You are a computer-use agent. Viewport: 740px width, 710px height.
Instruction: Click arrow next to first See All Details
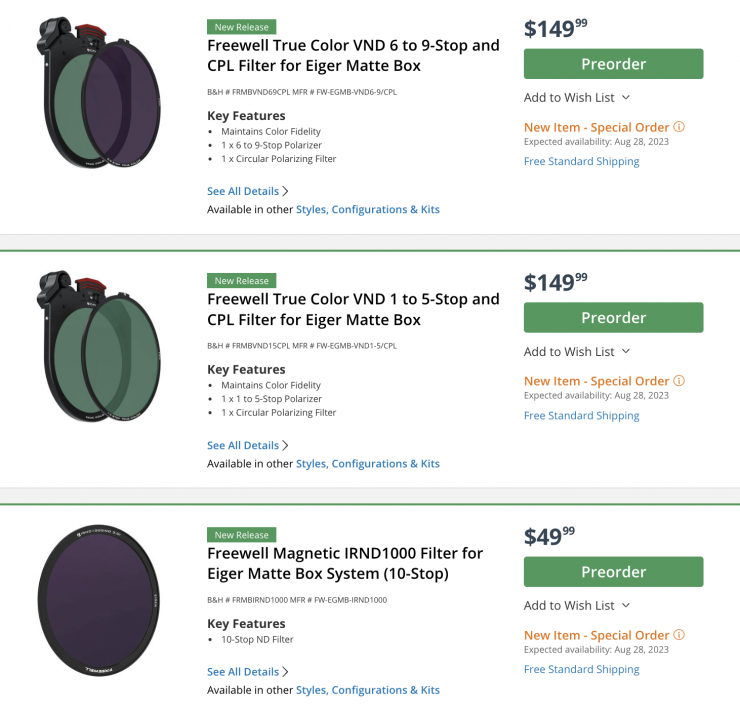coord(286,191)
